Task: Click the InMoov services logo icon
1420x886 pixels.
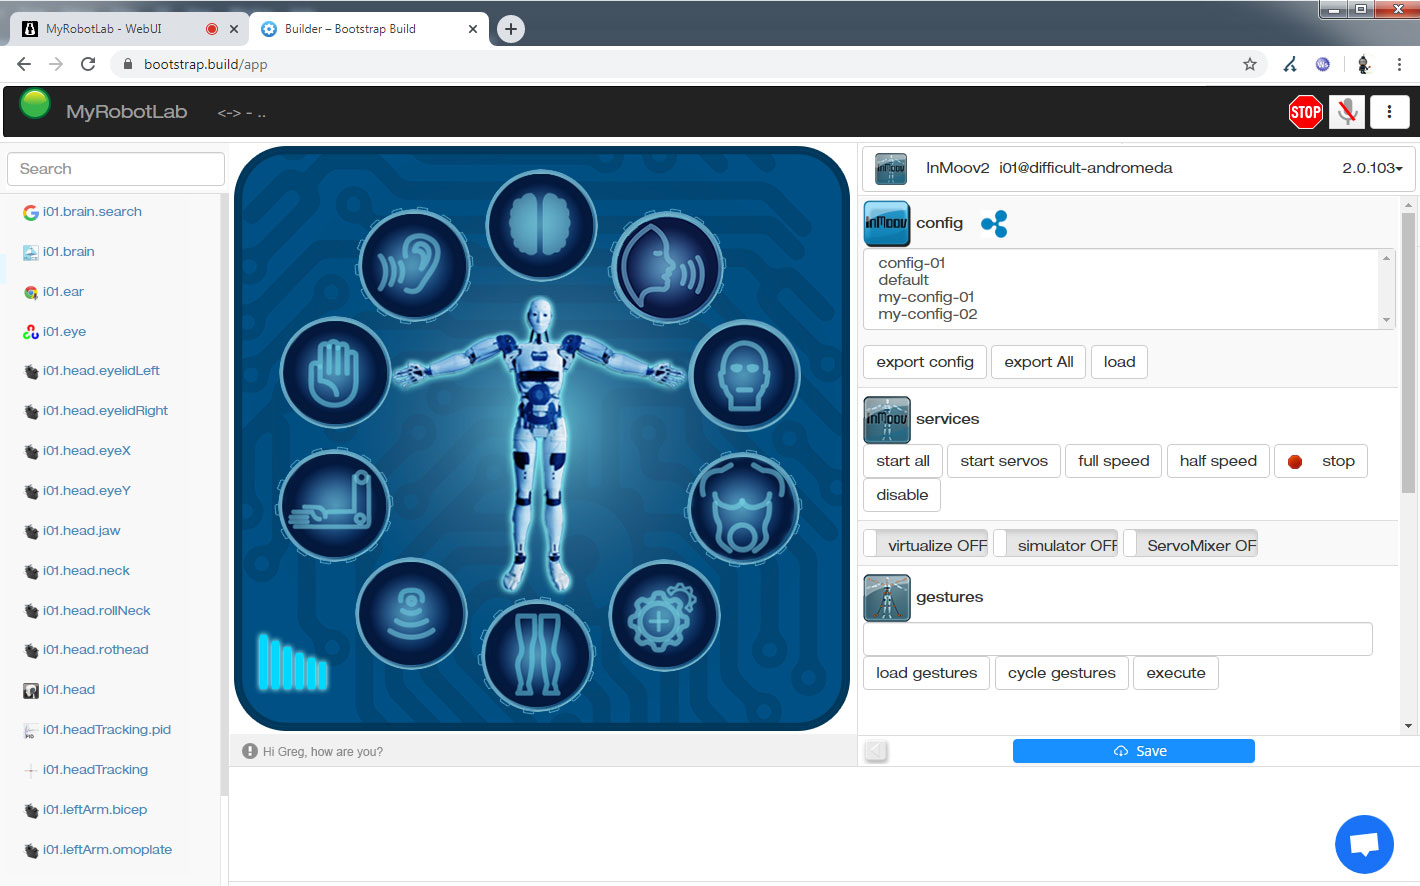Action: coord(887,420)
